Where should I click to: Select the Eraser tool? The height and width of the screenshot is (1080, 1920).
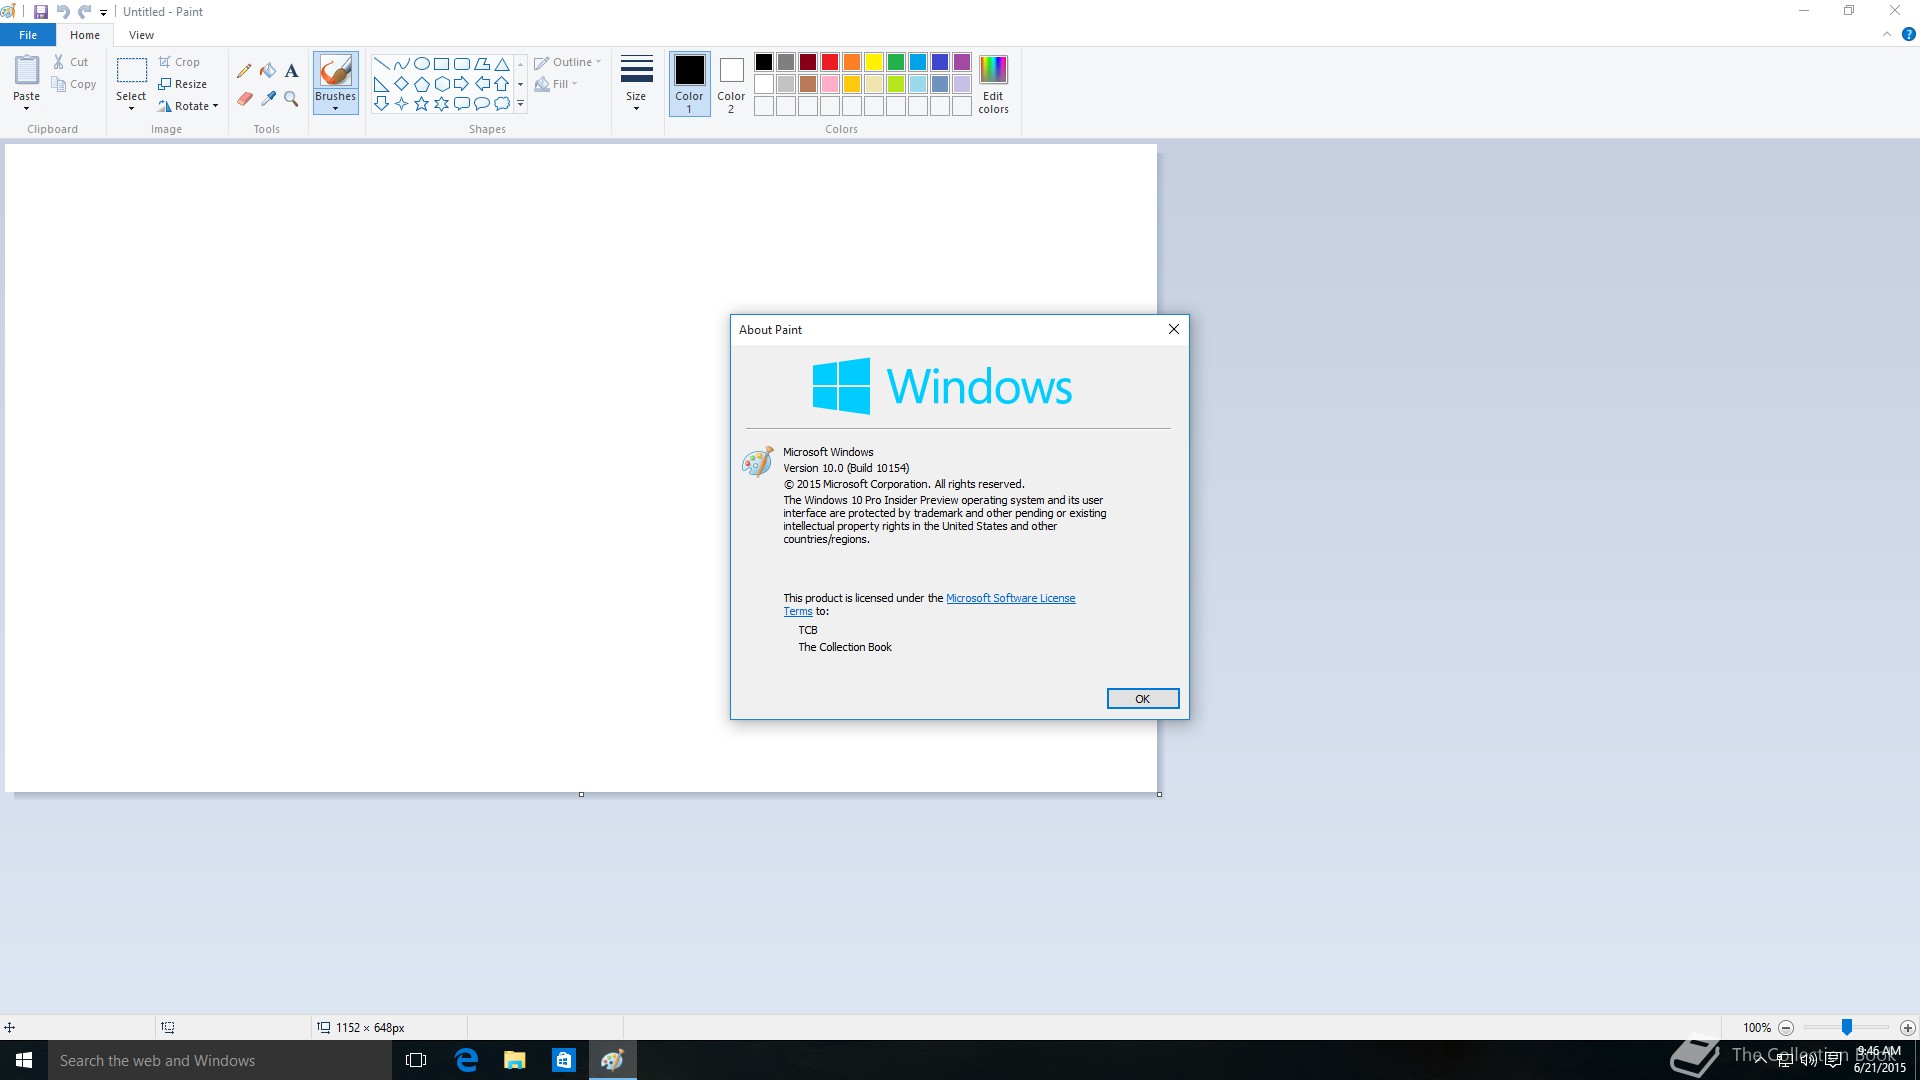click(x=244, y=98)
